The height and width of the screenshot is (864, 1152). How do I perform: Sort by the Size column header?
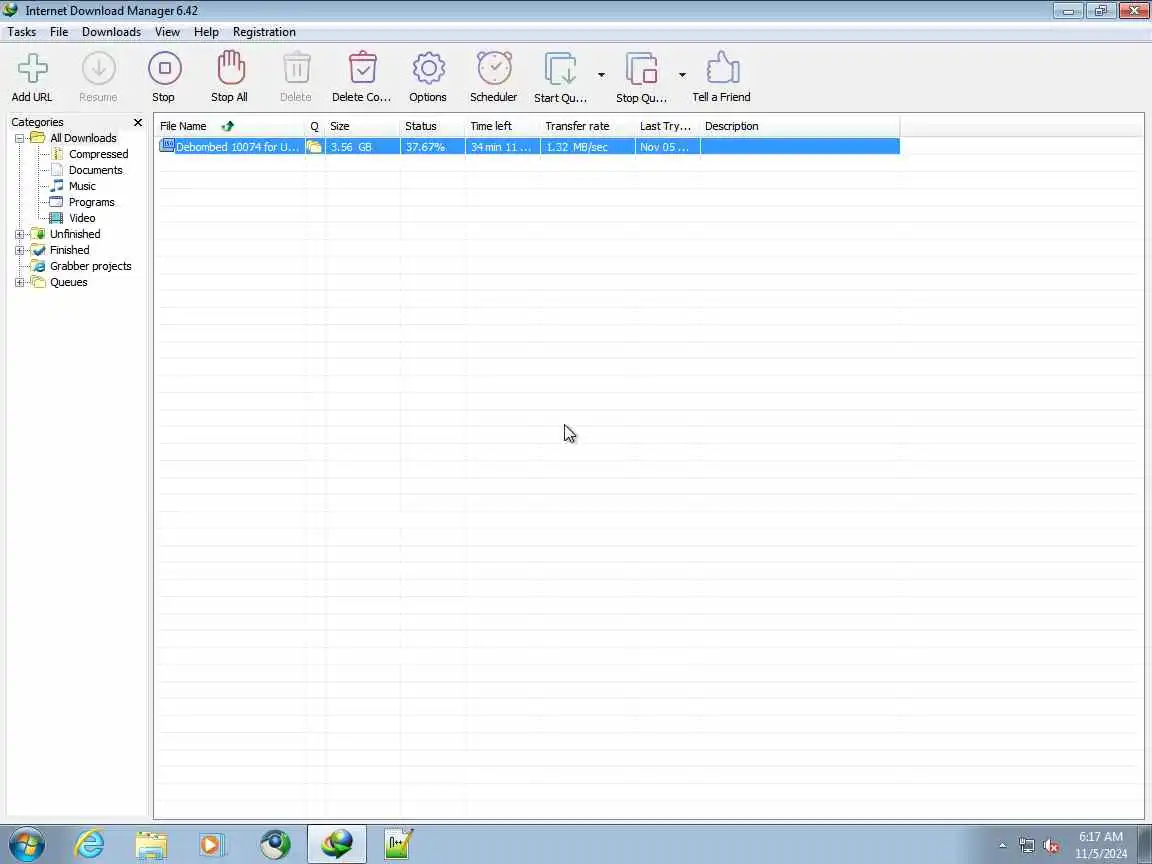pyautogui.click(x=363, y=126)
